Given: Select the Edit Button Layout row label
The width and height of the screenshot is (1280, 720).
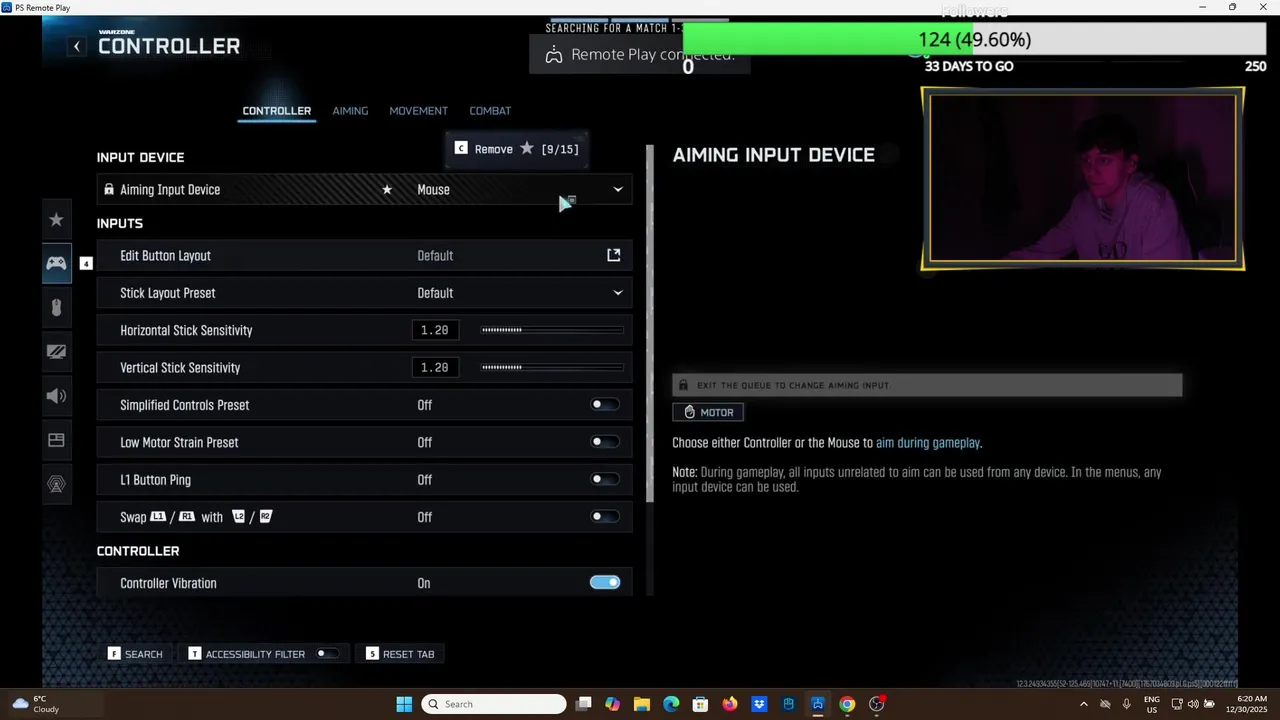Looking at the screenshot, I should (165, 256).
